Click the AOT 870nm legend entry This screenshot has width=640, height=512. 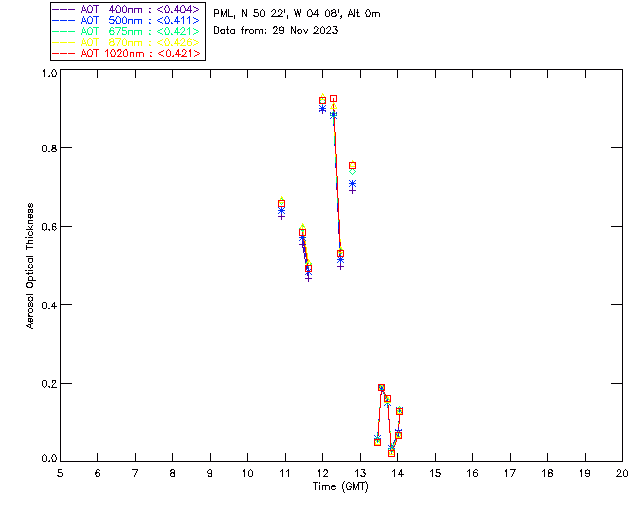[x=127, y=42]
